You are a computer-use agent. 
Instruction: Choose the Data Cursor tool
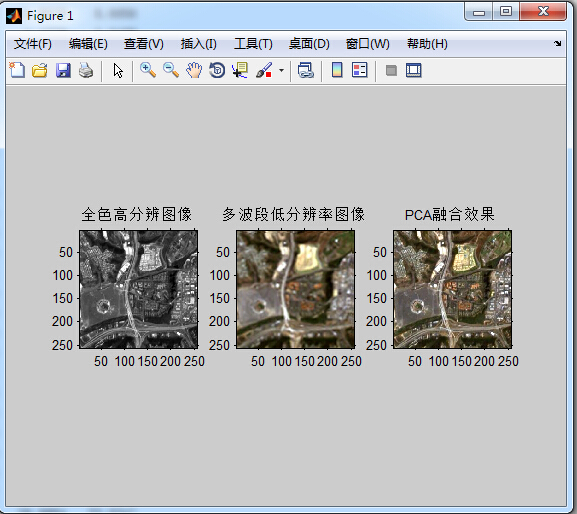[240, 70]
